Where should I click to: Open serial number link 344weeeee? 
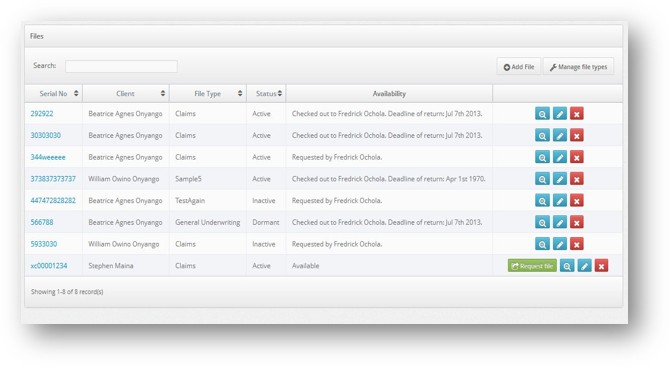(48, 157)
